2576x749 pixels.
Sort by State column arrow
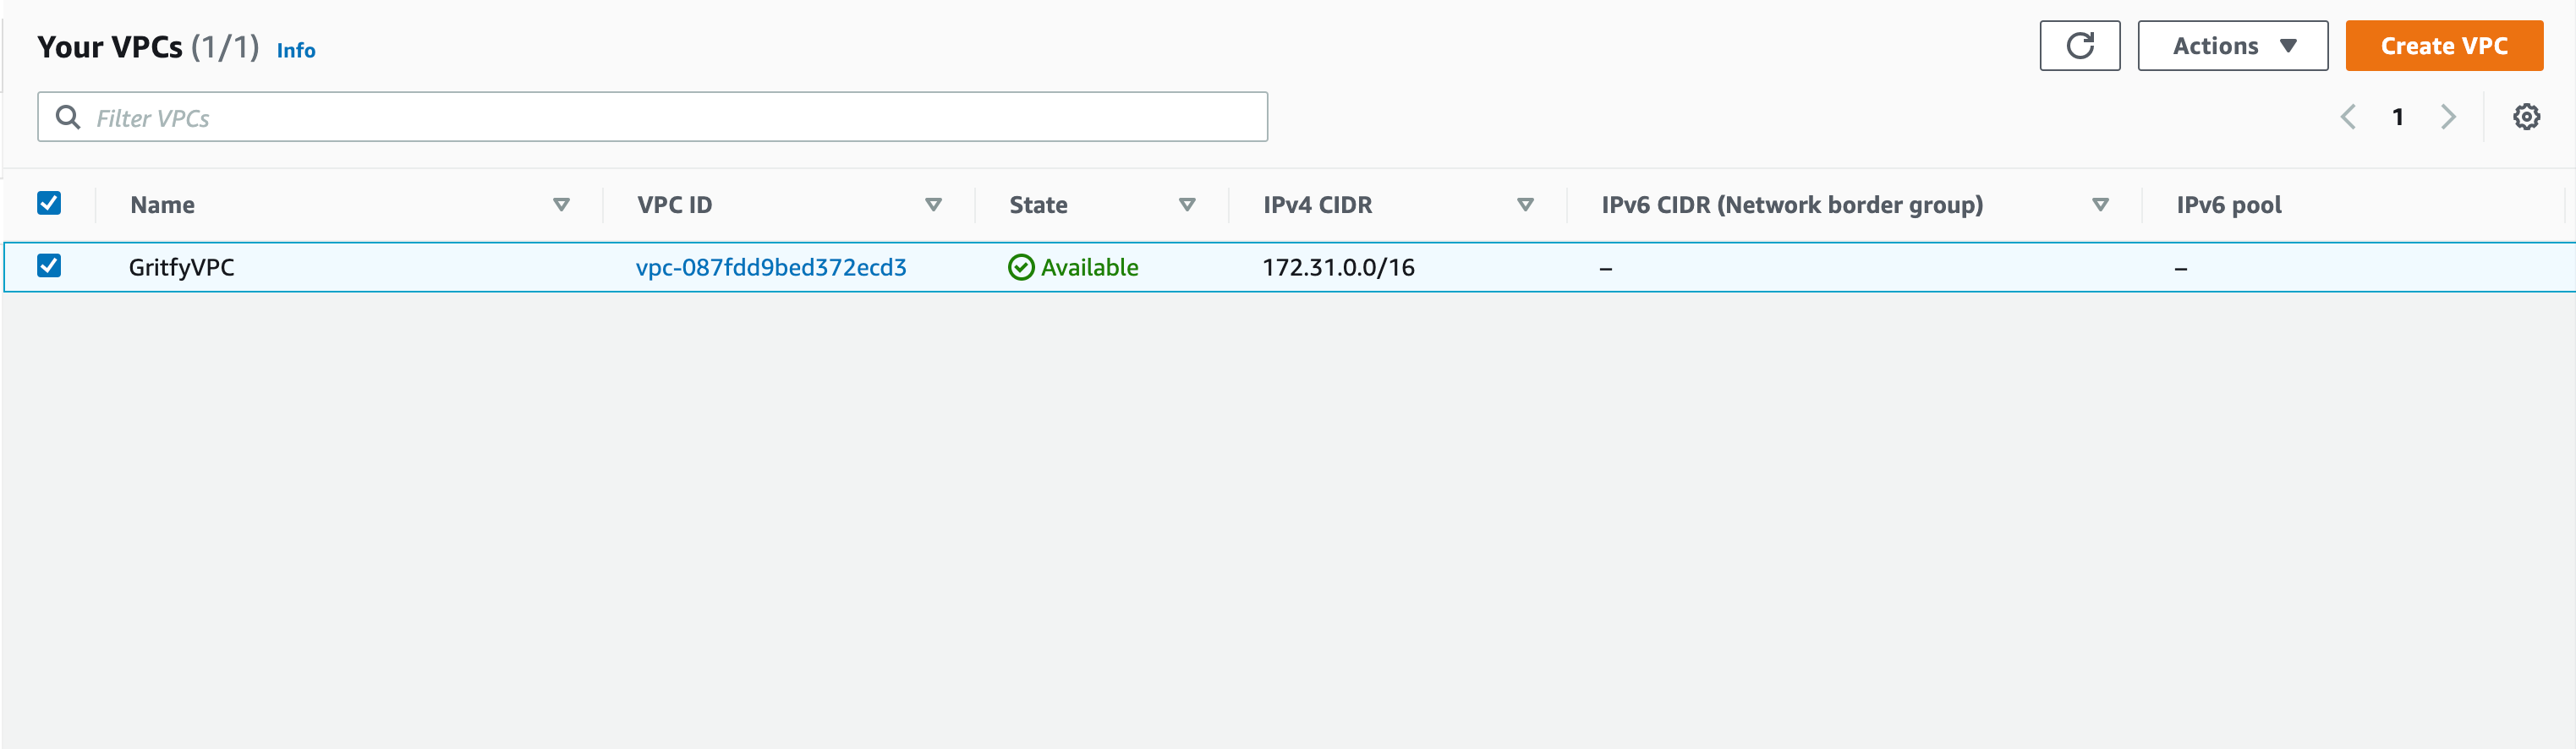[x=1187, y=205]
